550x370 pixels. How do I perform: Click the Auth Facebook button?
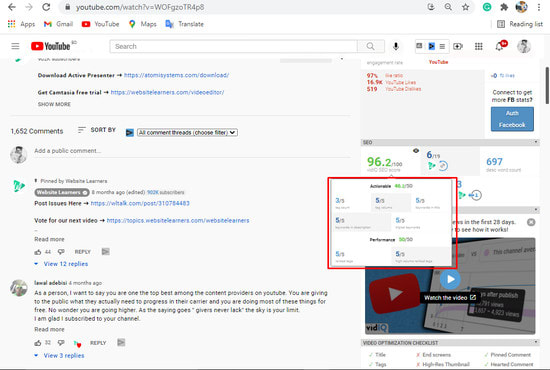(512, 119)
